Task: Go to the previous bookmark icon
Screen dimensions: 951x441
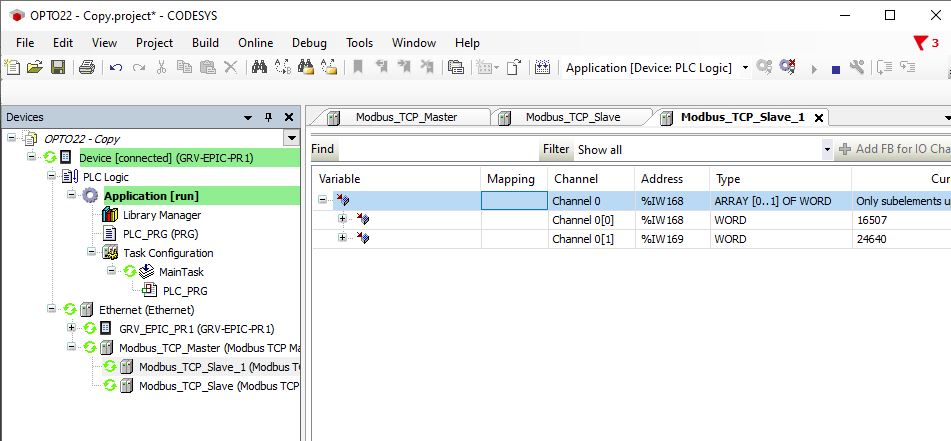Action: pos(381,67)
